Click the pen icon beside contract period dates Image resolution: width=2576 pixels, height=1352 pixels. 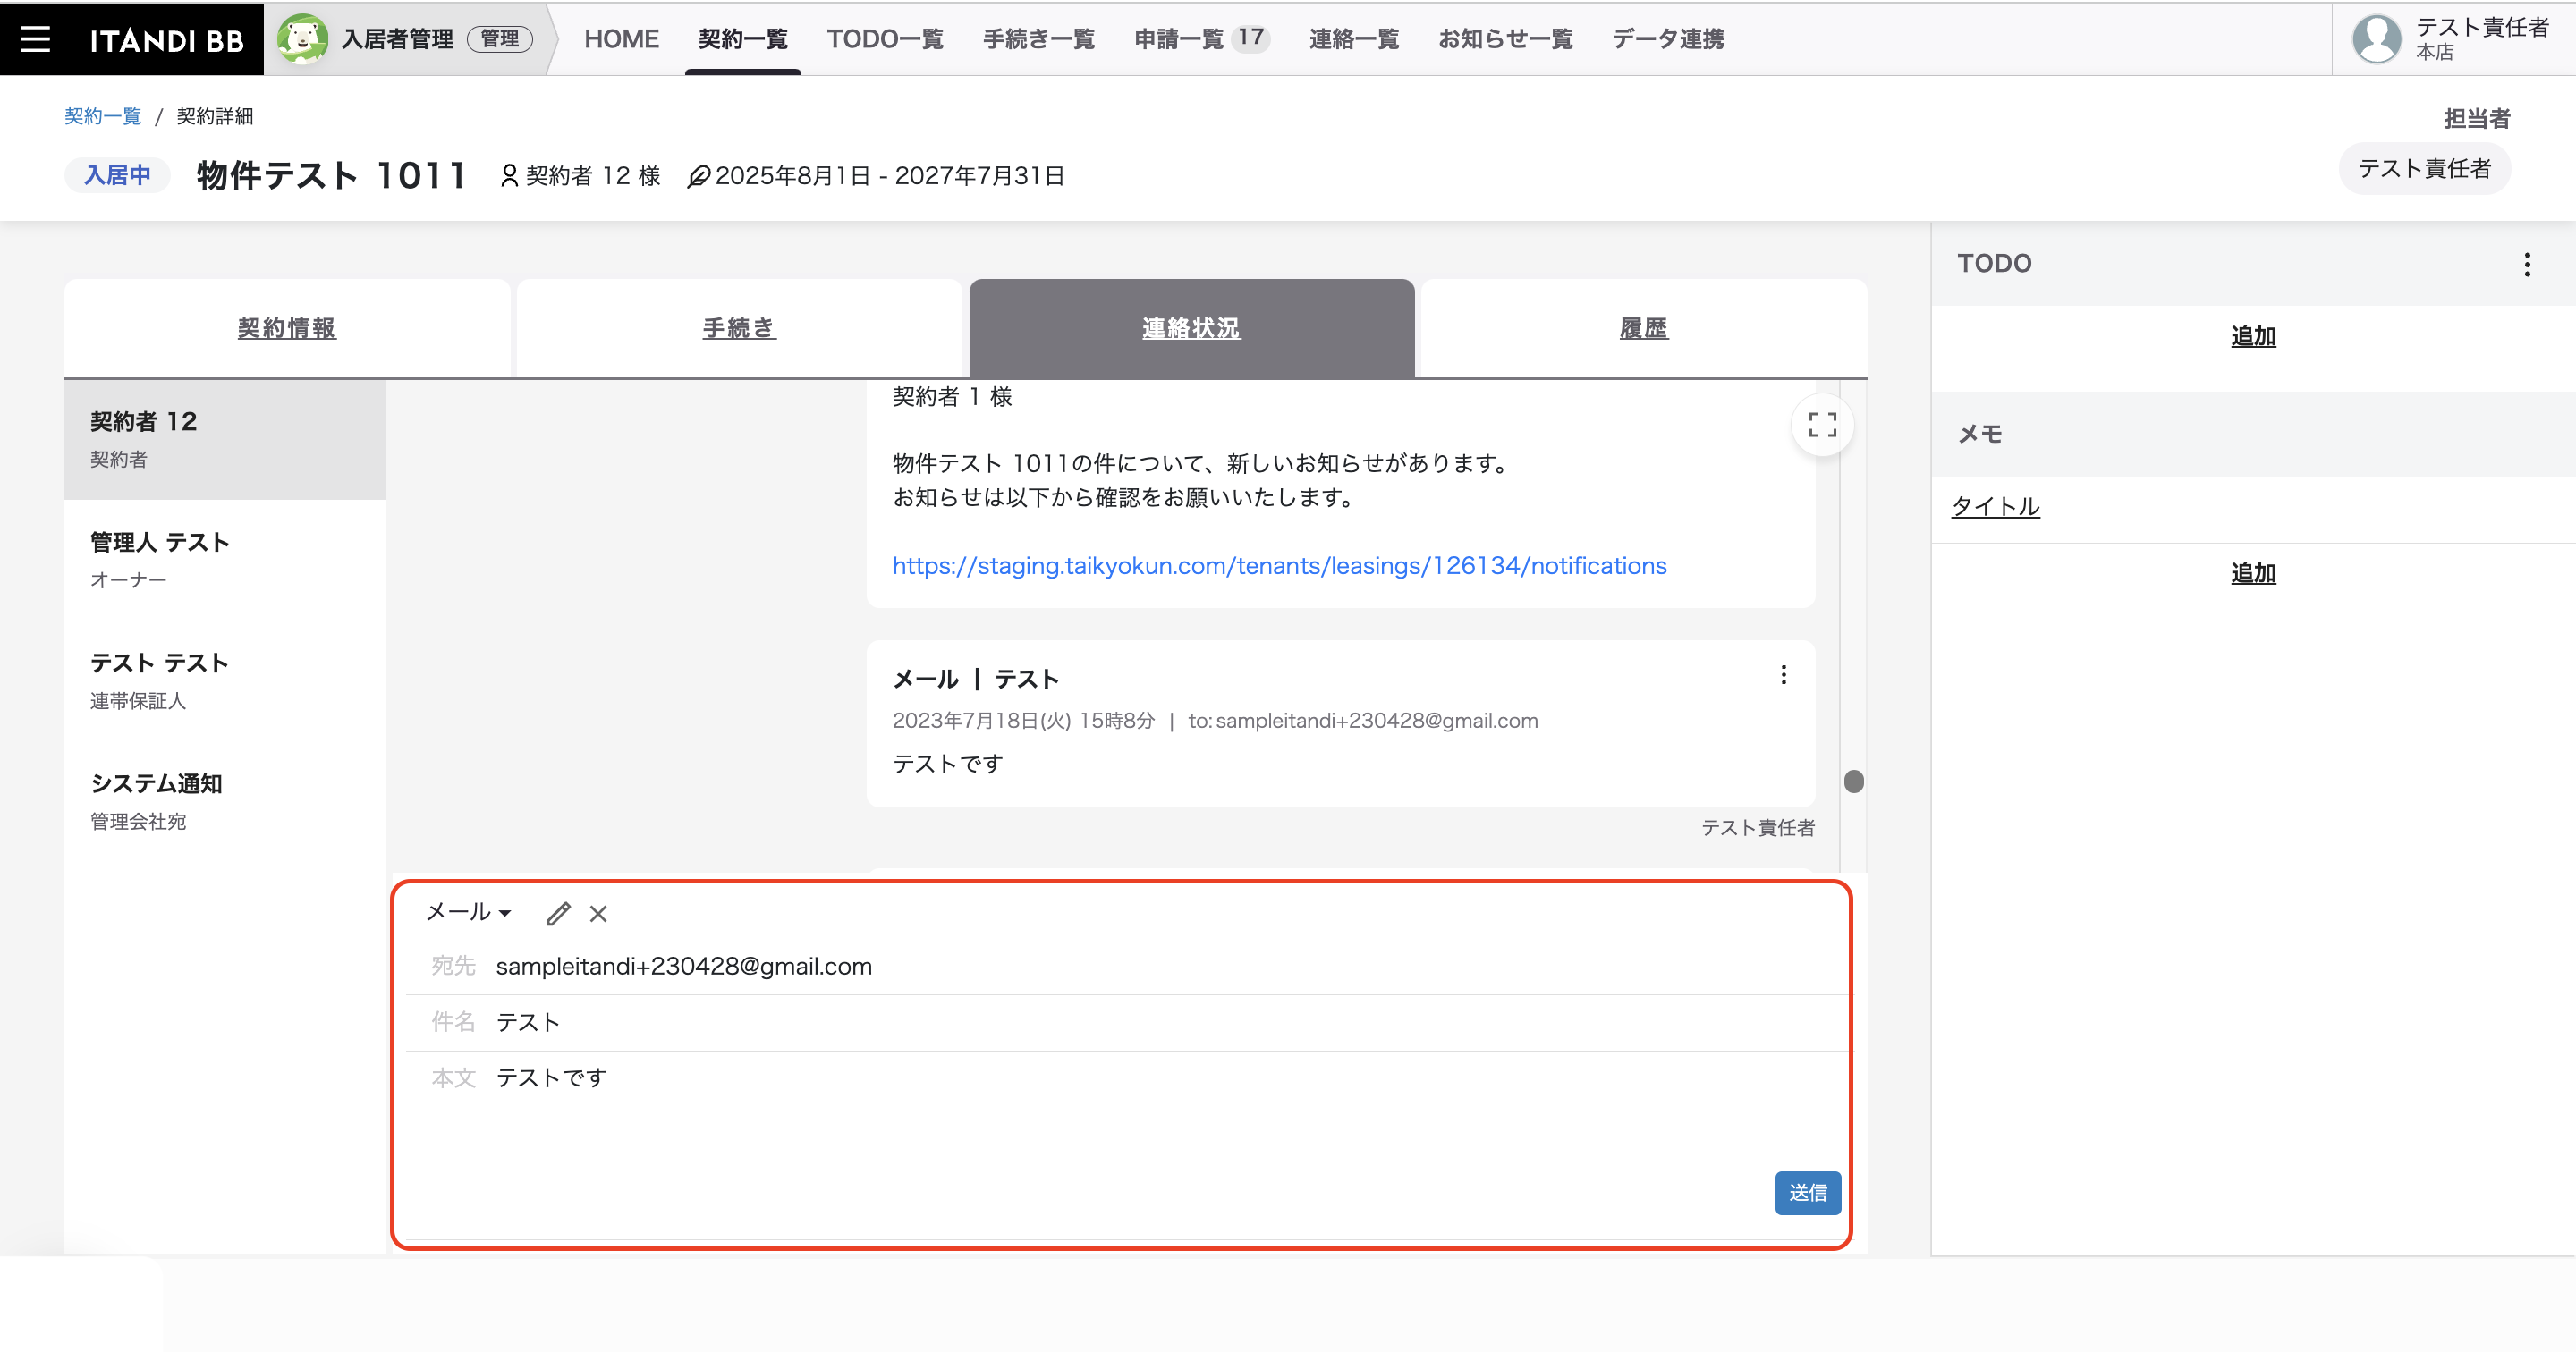[x=698, y=176]
